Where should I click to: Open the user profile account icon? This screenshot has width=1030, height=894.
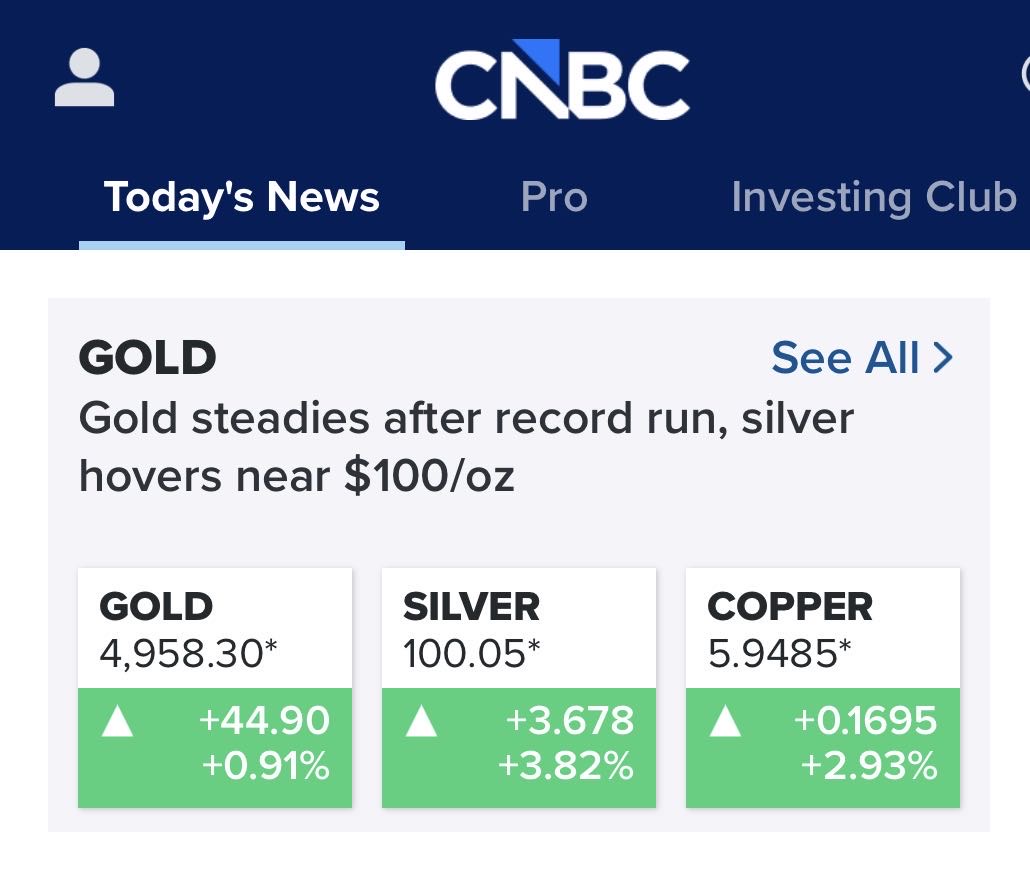(84, 79)
